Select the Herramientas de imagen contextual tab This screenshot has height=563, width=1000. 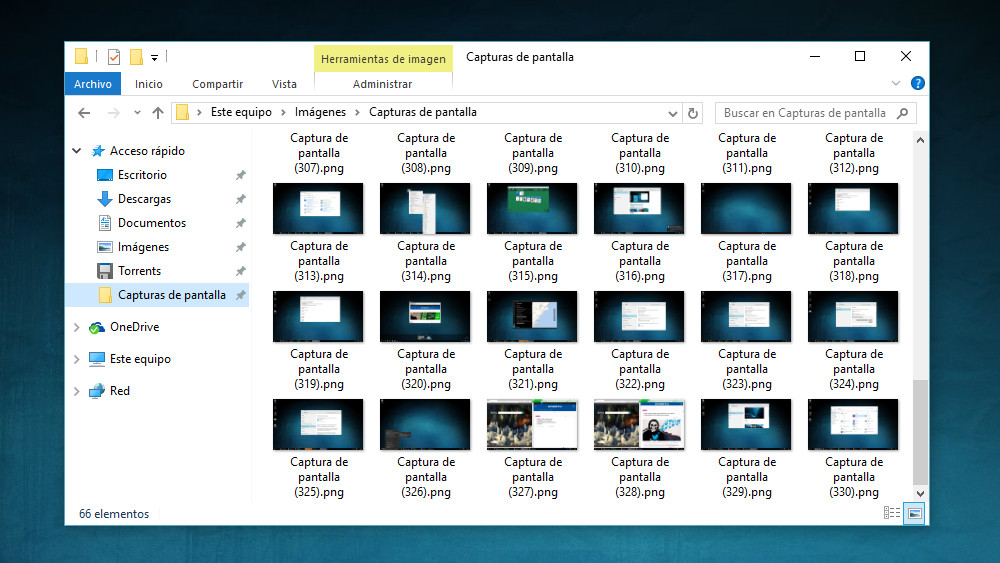pos(383,59)
